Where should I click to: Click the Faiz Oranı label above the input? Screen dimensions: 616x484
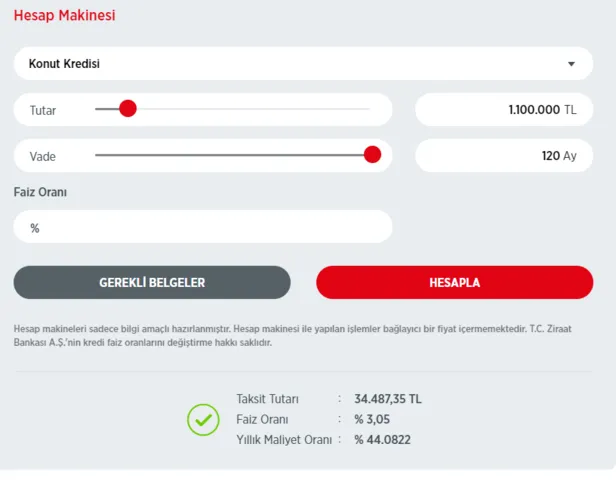click(x=40, y=191)
